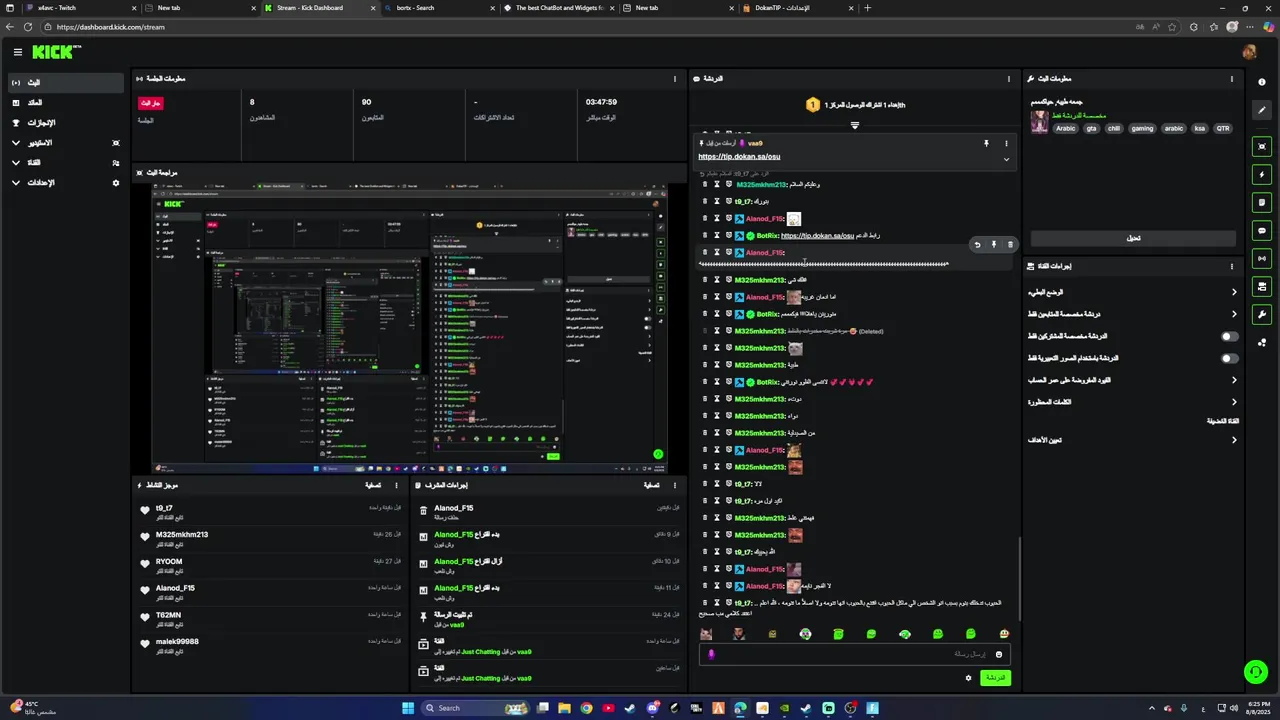Click the moderator panel icon above the wrench
This screenshot has width=1280, height=720.
click(1262, 287)
